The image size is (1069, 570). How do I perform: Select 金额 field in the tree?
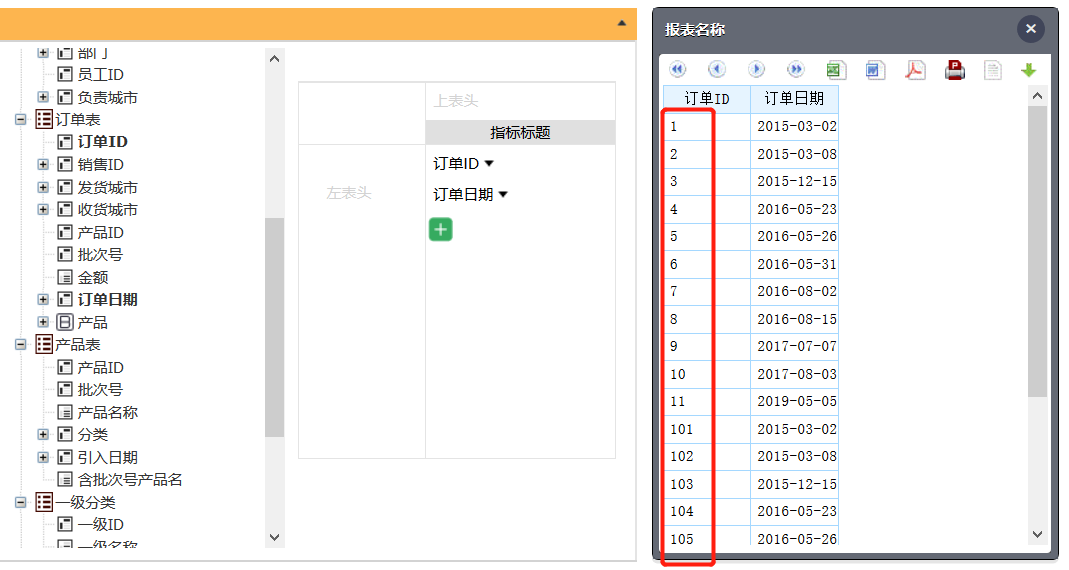coord(92,277)
